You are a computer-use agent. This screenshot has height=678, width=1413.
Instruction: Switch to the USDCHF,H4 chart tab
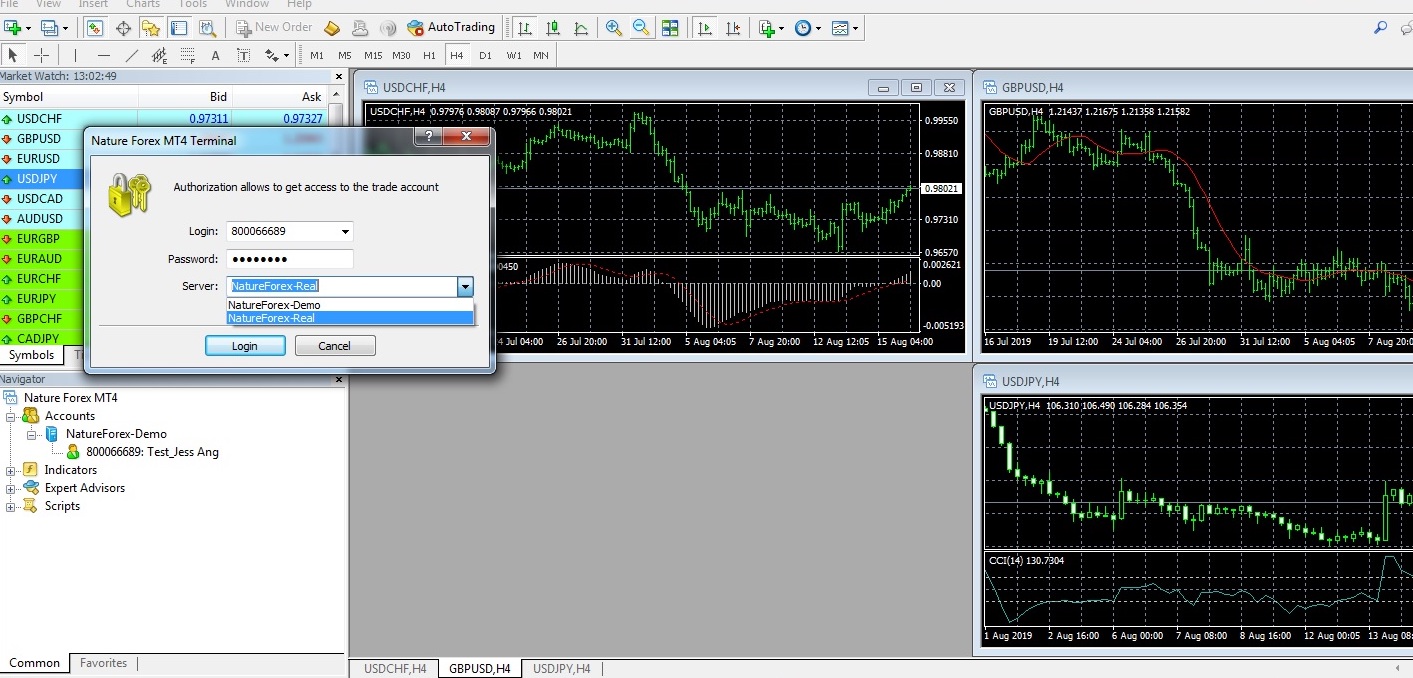(x=395, y=669)
